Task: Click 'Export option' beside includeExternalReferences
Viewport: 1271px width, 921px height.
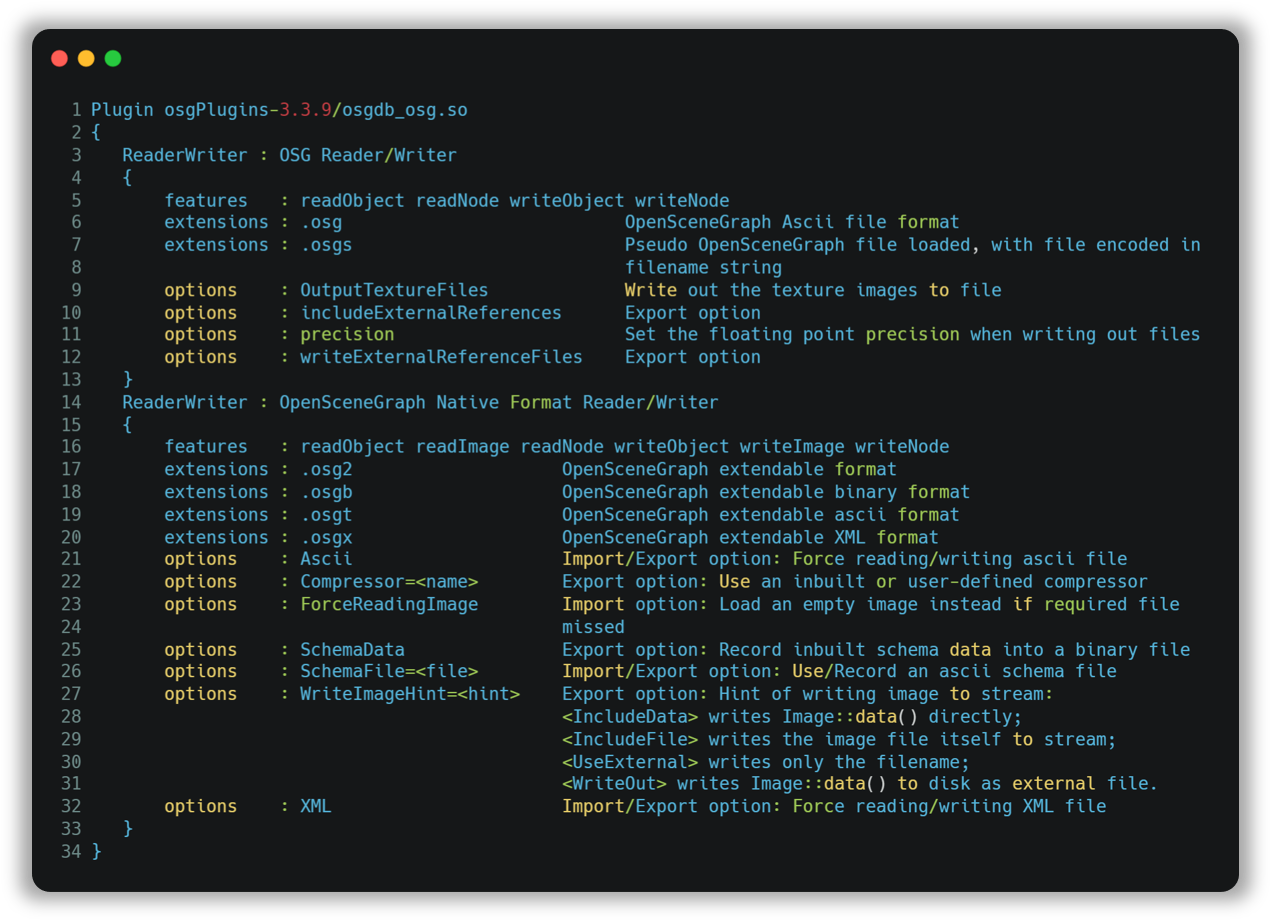Action: 693,312
